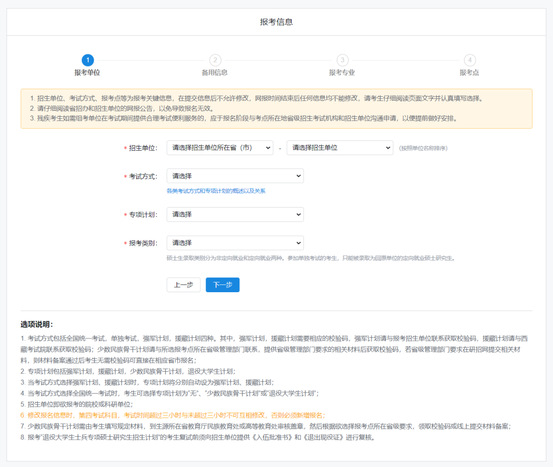Click notice line 3 in the yellow box
This screenshot has width=553, height=467.
(x=244, y=118)
